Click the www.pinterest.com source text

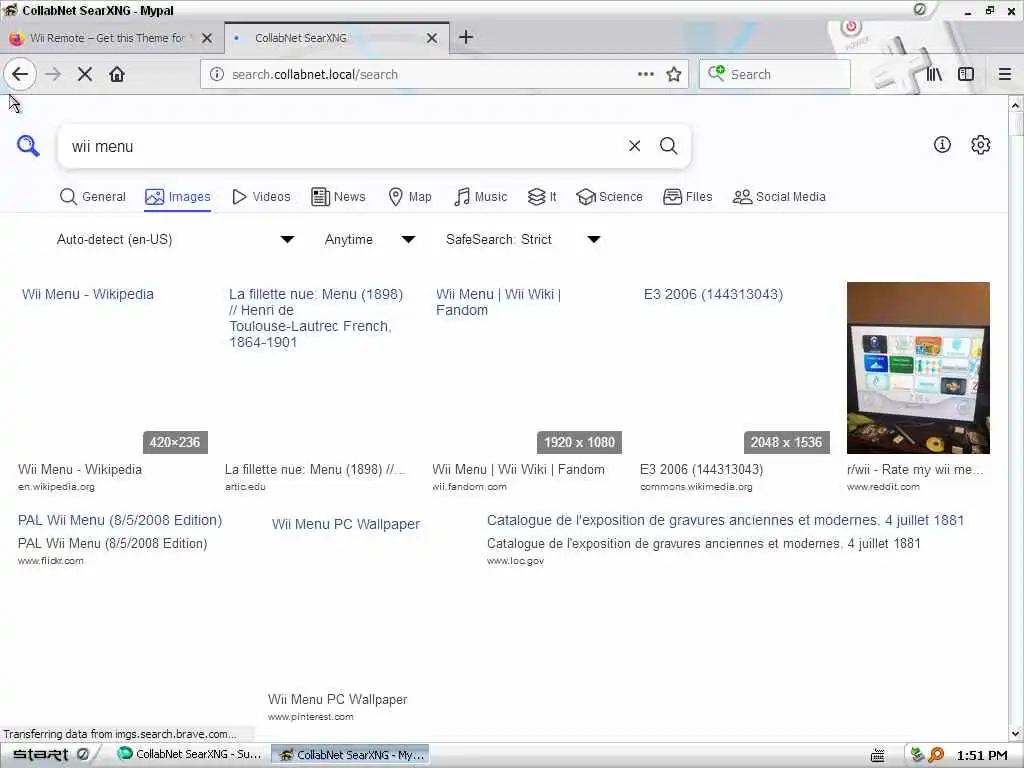(310, 716)
